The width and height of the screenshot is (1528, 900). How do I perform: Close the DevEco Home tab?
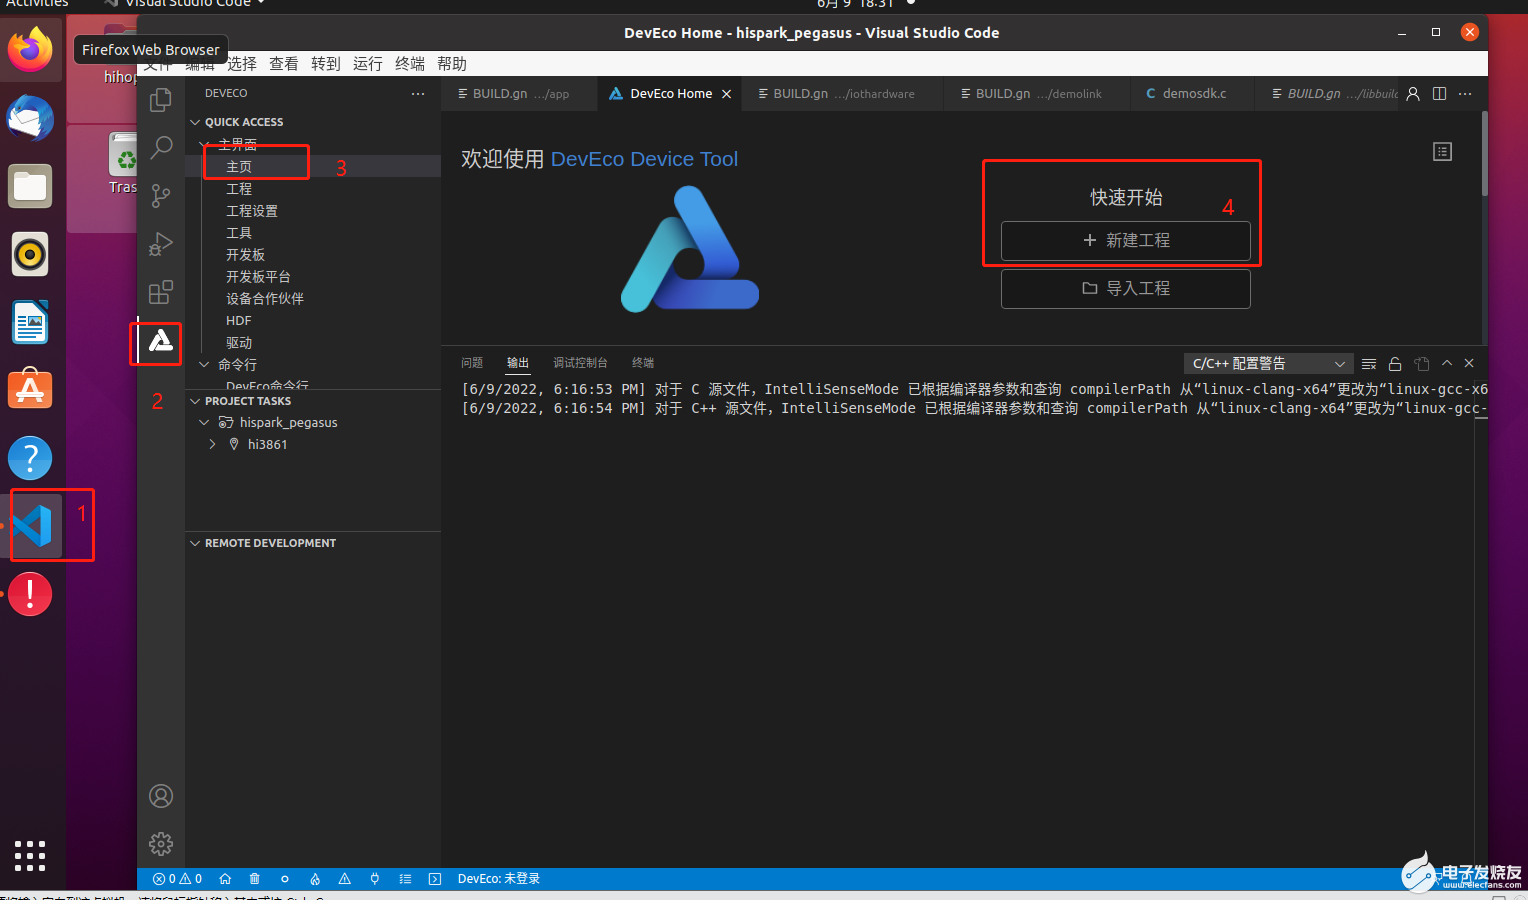(727, 94)
